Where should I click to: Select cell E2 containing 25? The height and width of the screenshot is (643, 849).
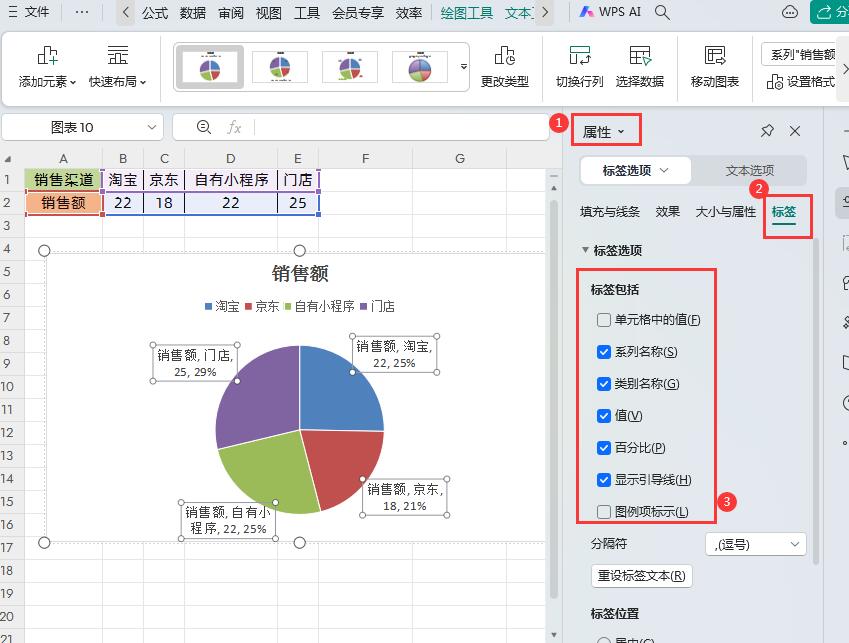click(298, 203)
